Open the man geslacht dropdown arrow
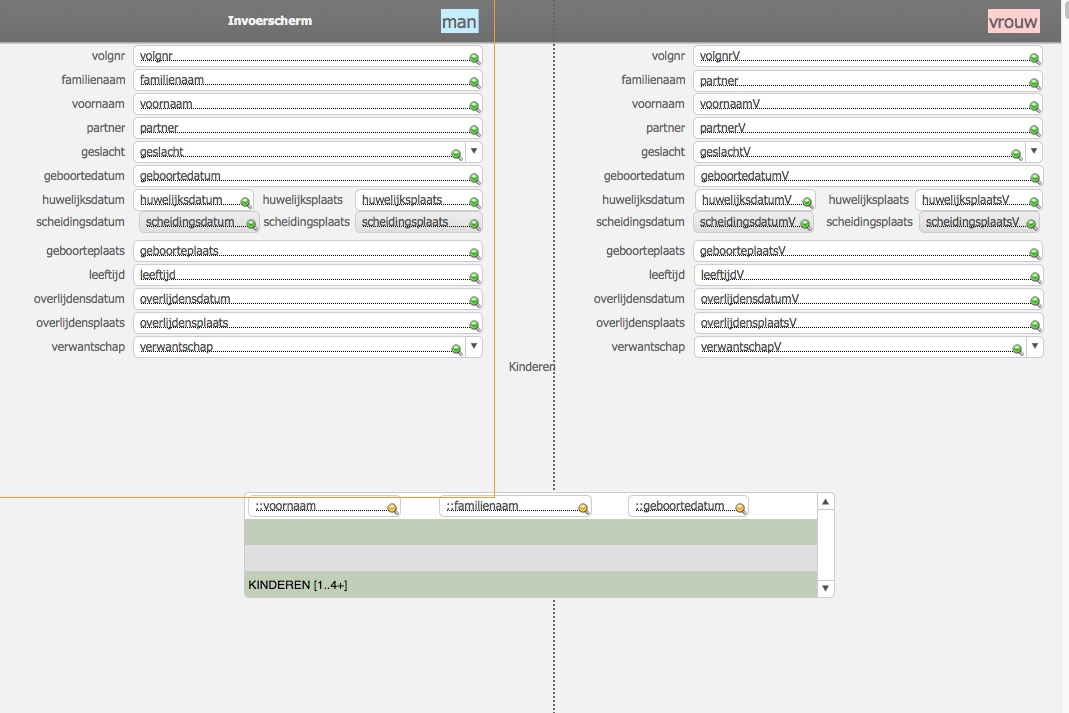This screenshot has height=713, width=1069. click(474, 151)
